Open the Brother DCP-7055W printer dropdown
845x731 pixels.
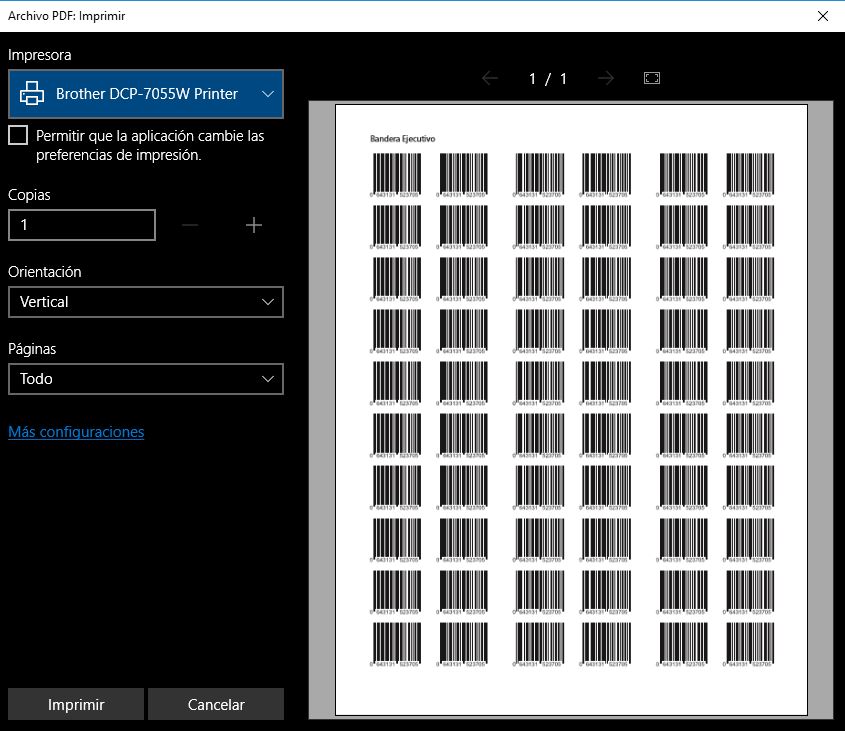coord(146,94)
